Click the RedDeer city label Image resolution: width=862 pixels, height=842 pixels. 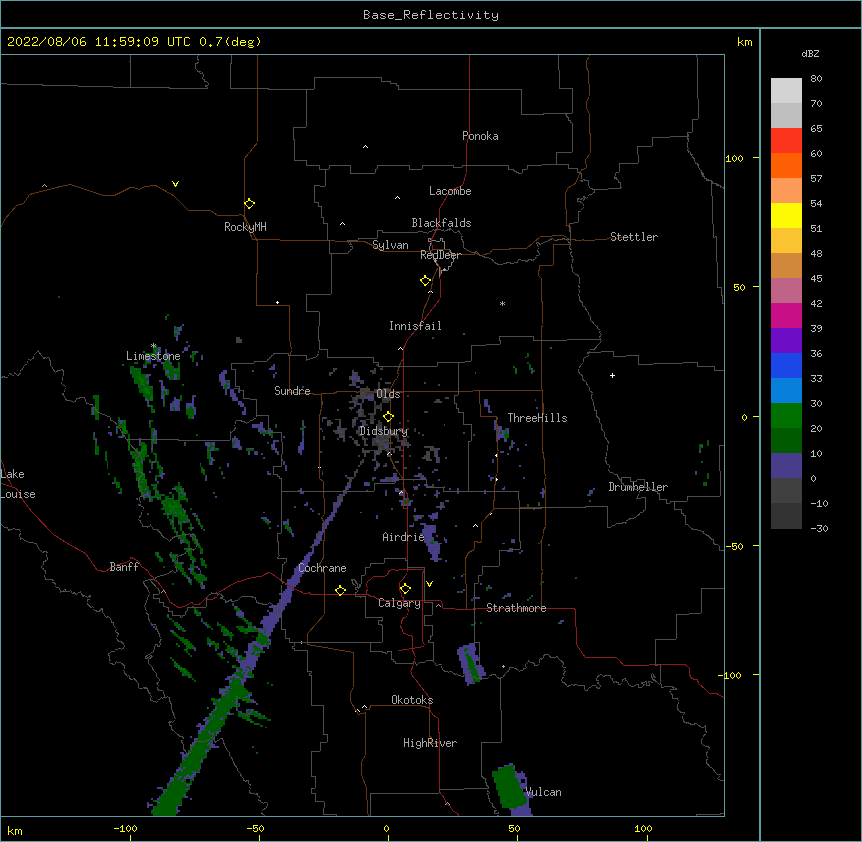[440, 255]
